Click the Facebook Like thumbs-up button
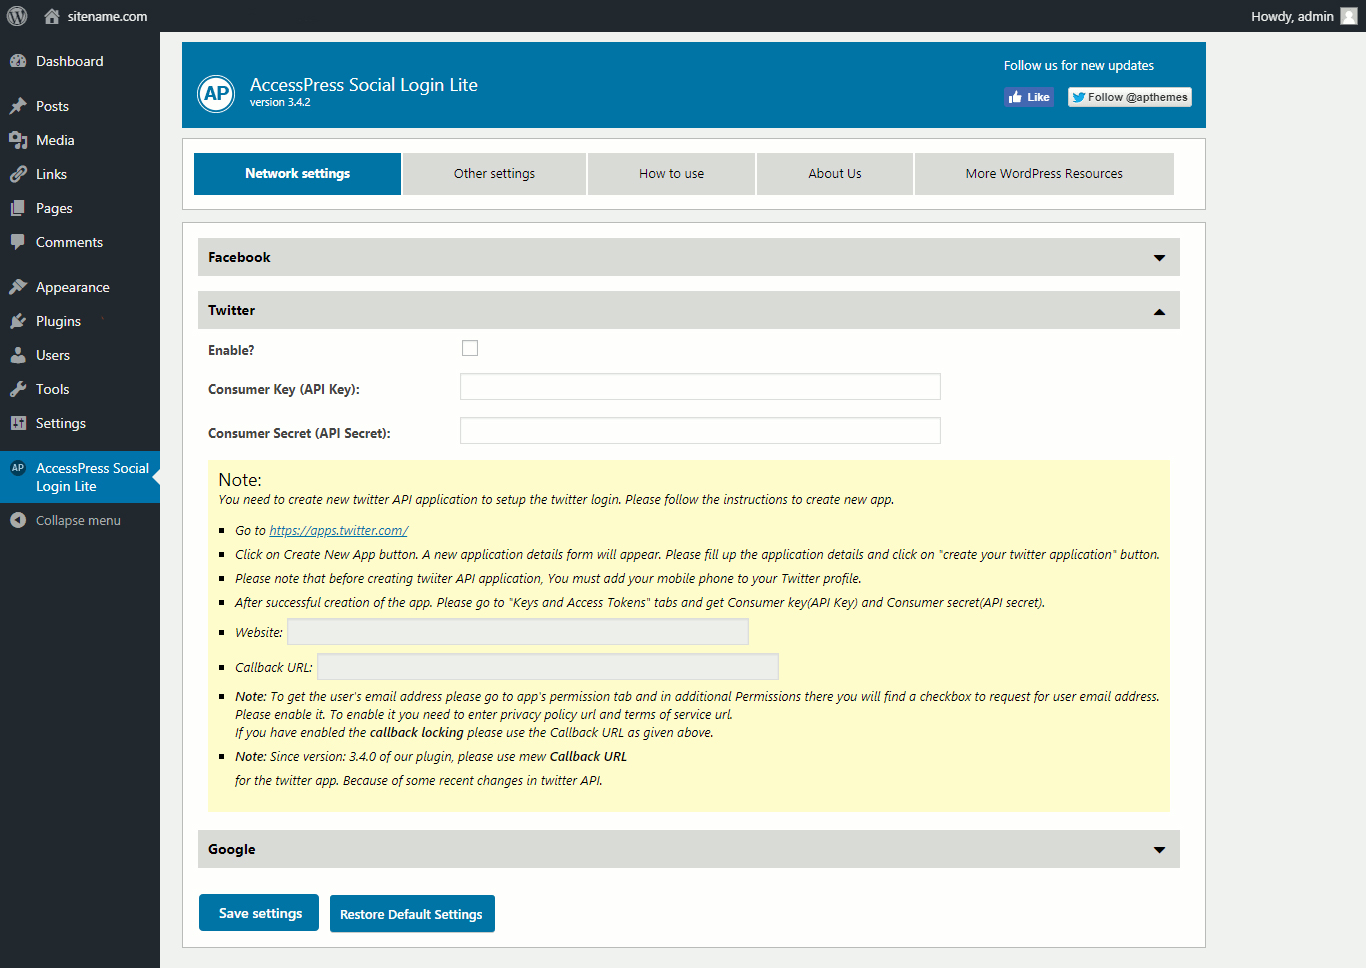 click(1029, 97)
